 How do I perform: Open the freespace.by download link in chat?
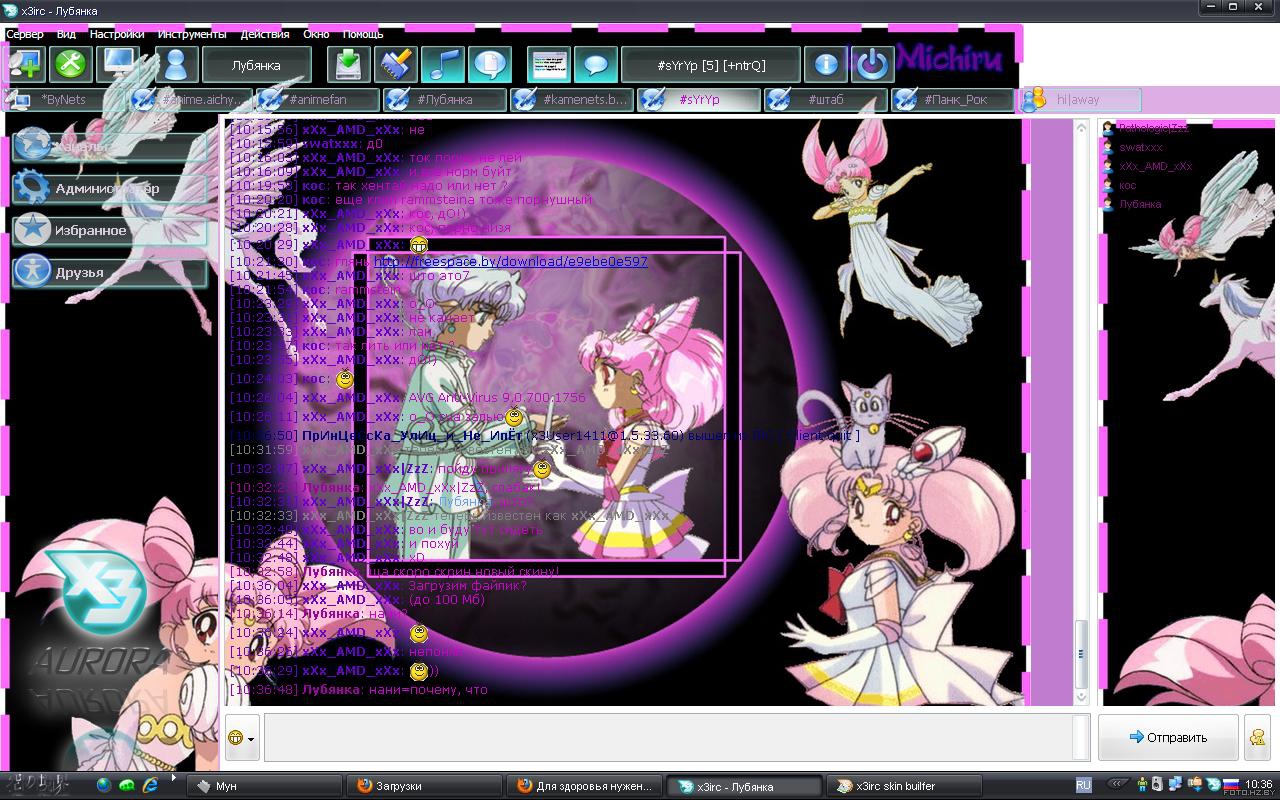(x=511, y=262)
